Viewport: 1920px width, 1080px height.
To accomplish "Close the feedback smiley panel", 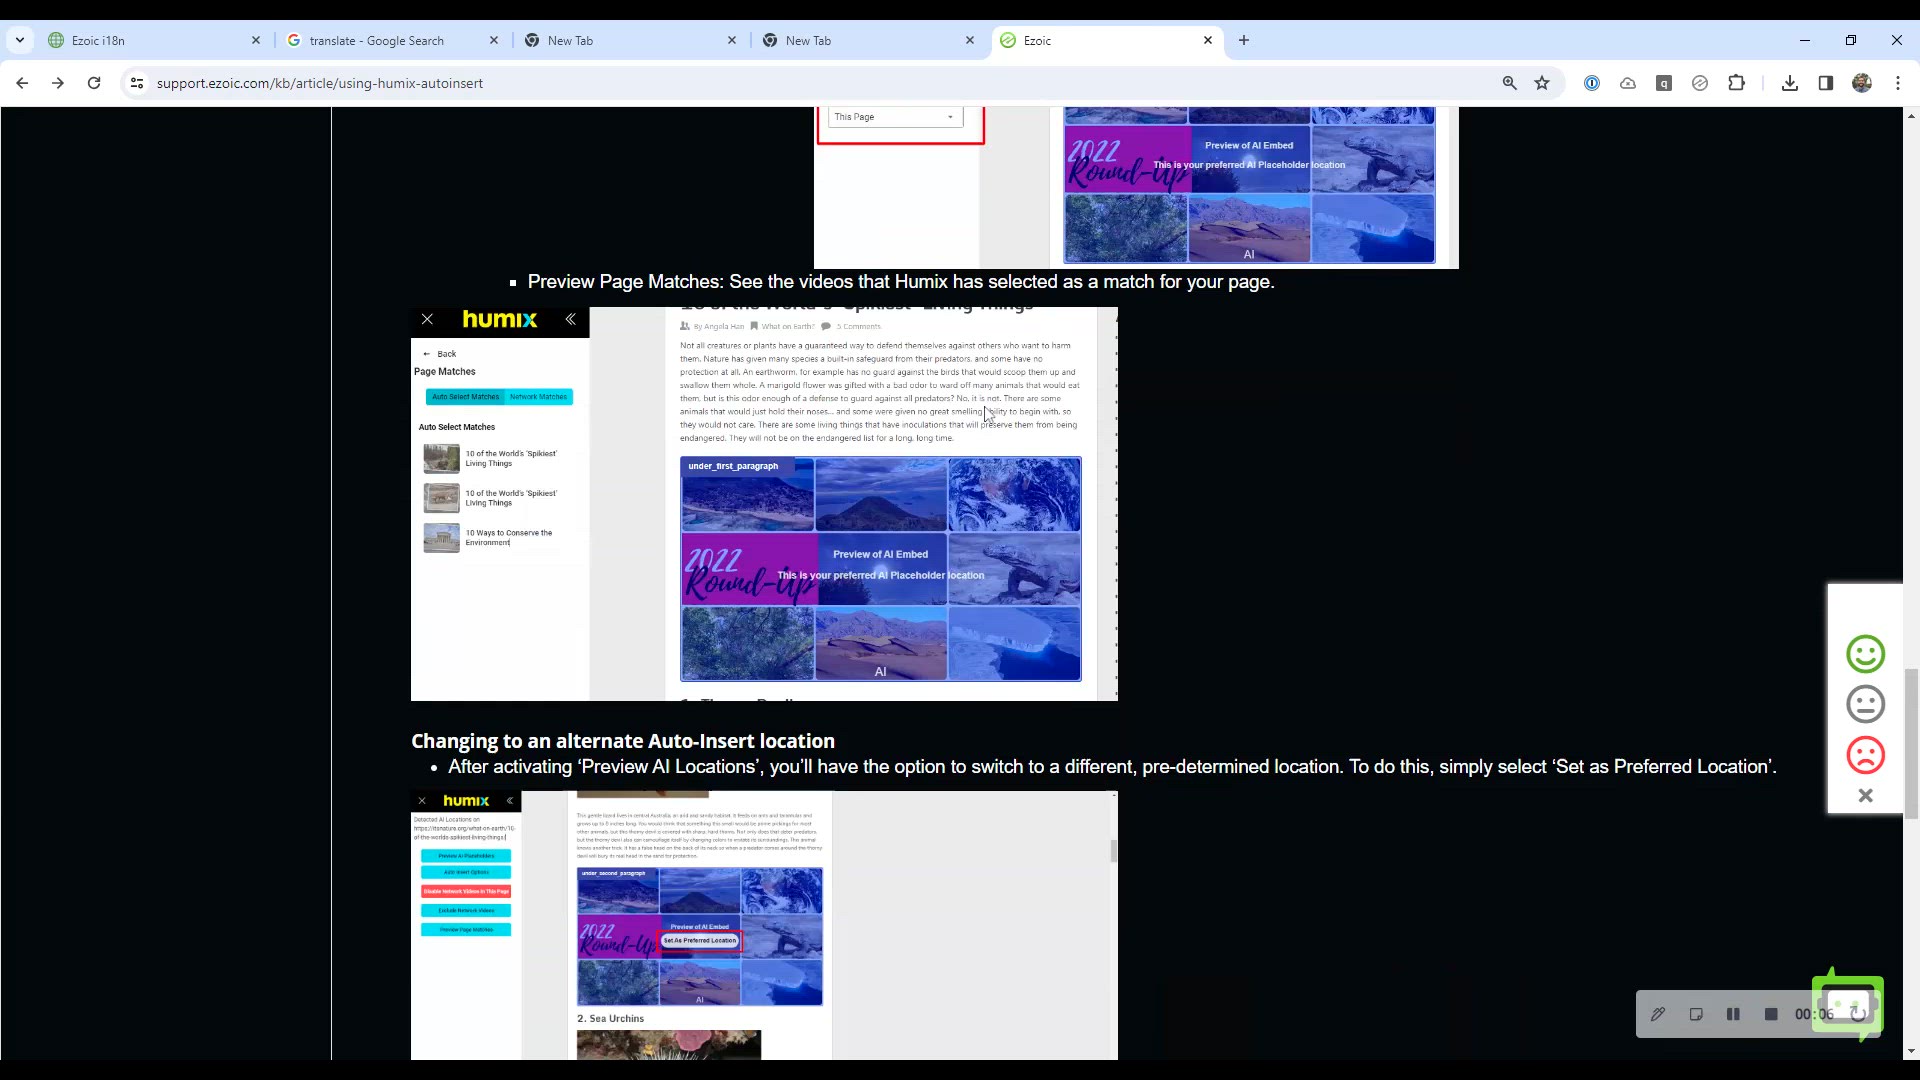I will pyautogui.click(x=1865, y=796).
